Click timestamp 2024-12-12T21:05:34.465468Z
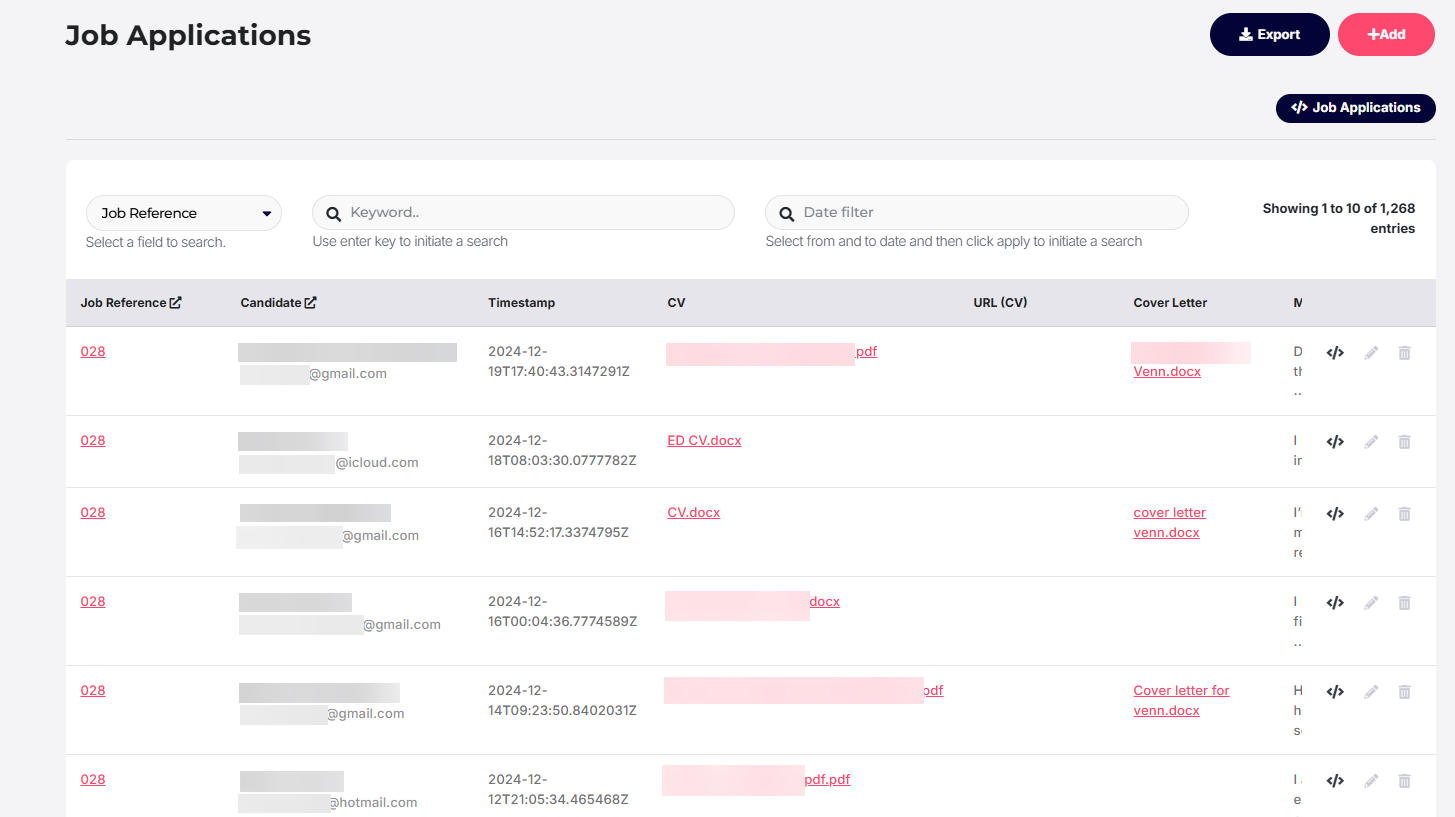Screen dimensions: 1455x817 point(558,790)
